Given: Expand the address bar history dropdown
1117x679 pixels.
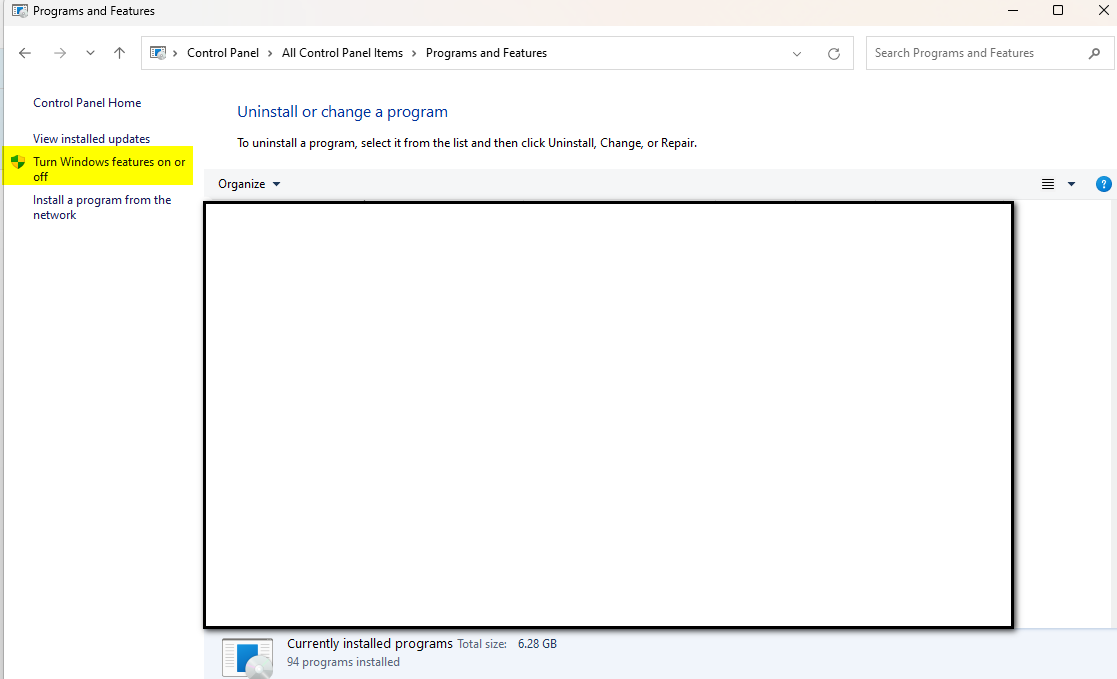Looking at the screenshot, I should point(797,53).
